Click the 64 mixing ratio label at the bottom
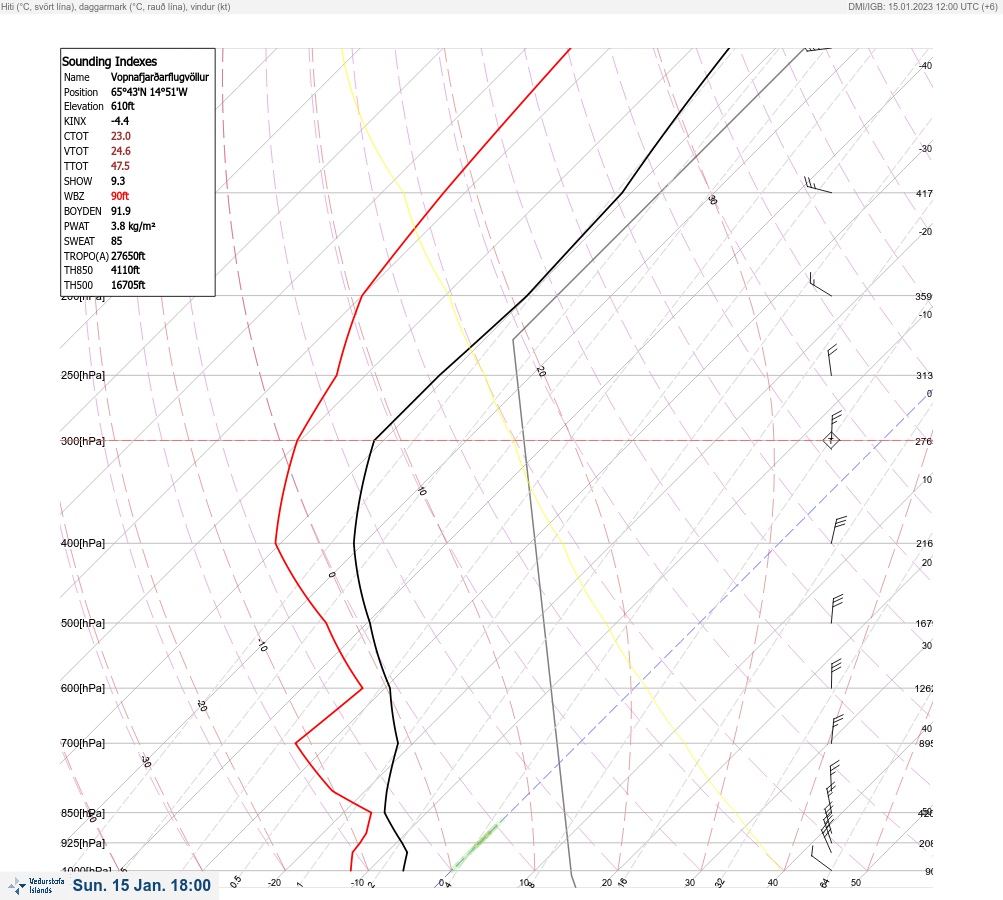The height and width of the screenshot is (900, 1003). pyautogui.click(x=825, y=883)
